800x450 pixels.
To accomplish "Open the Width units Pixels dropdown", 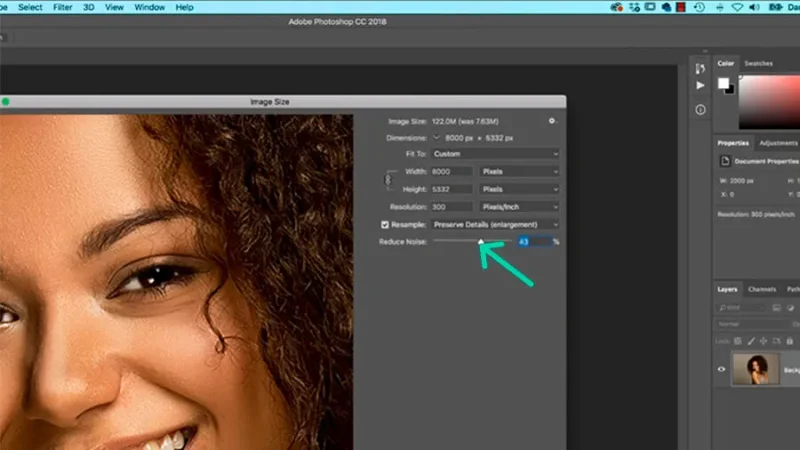I will coord(519,171).
